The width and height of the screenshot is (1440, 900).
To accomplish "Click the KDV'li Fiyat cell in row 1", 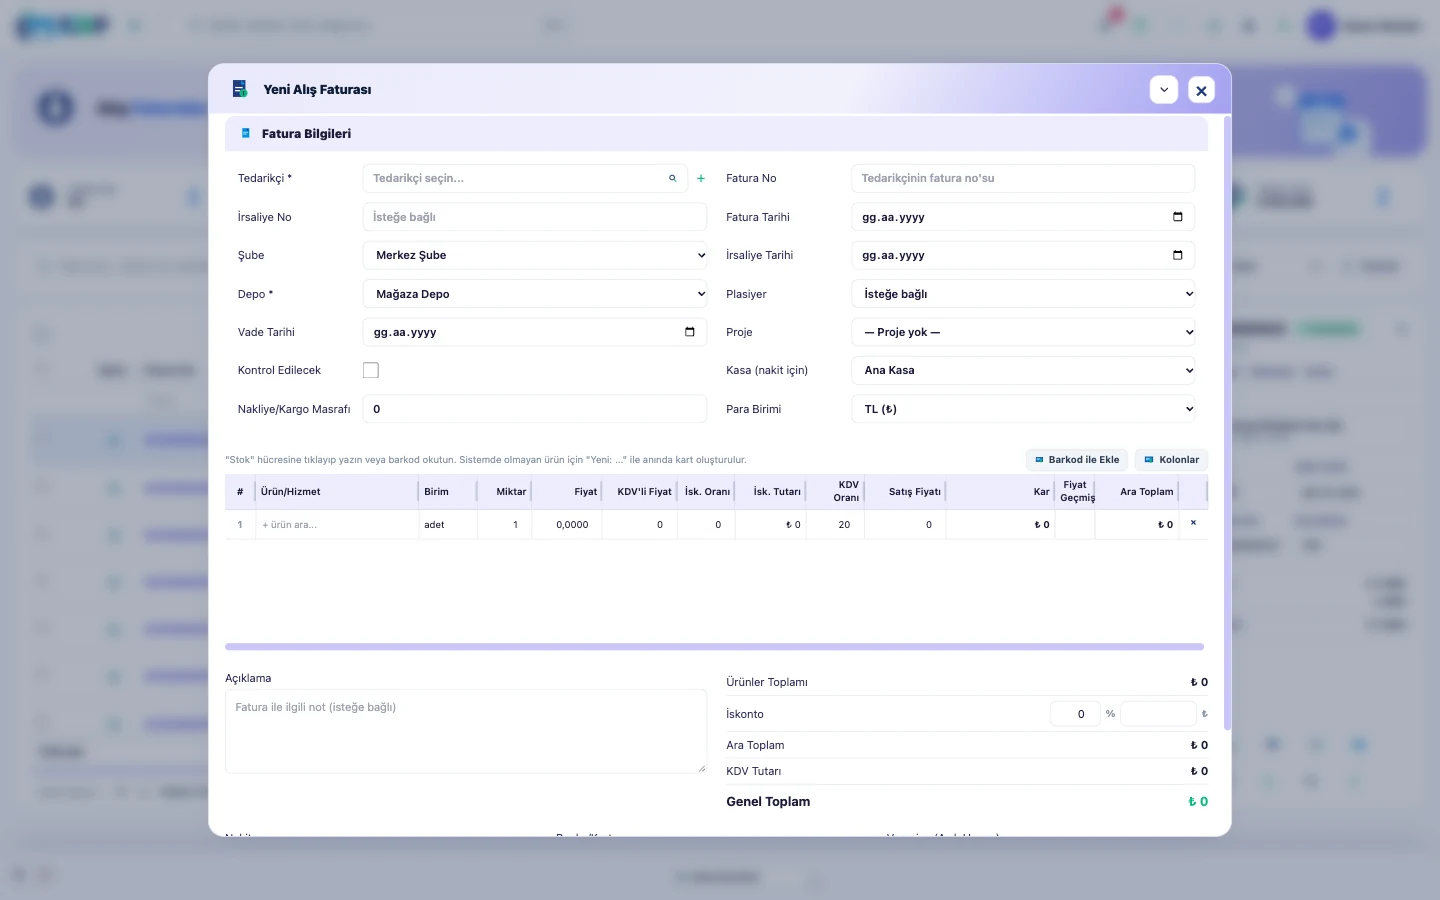I will pos(640,525).
